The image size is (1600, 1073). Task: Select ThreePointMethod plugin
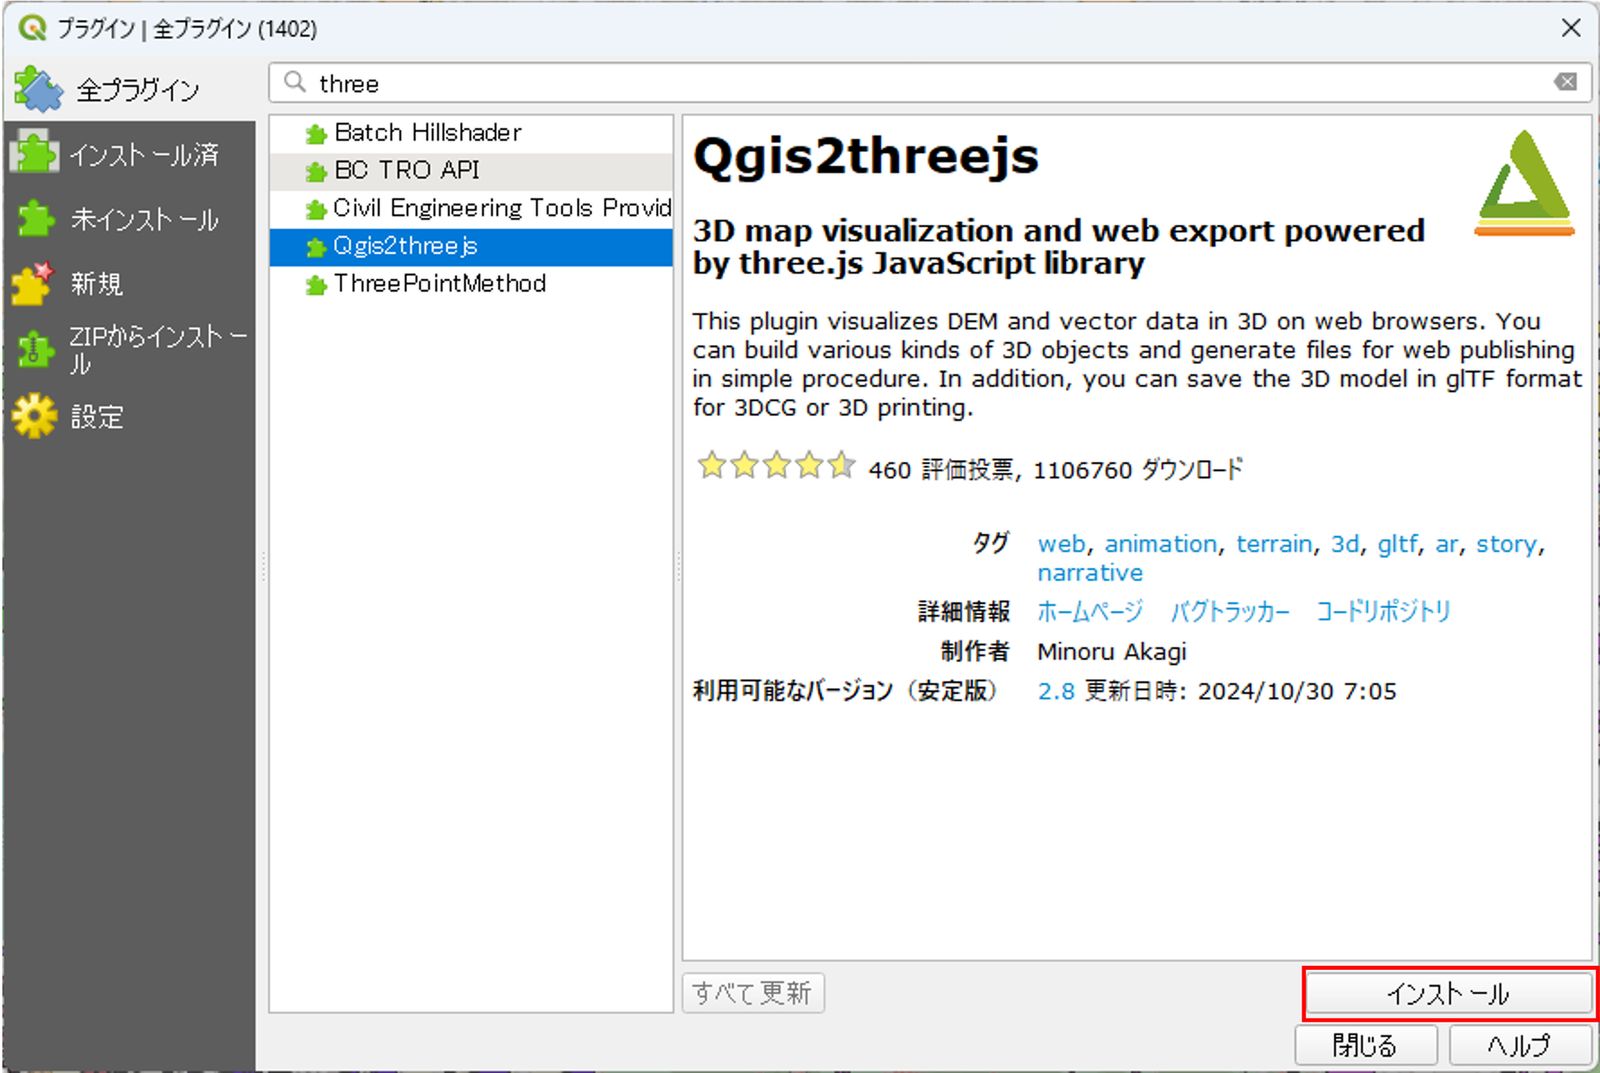pyautogui.click(x=471, y=284)
